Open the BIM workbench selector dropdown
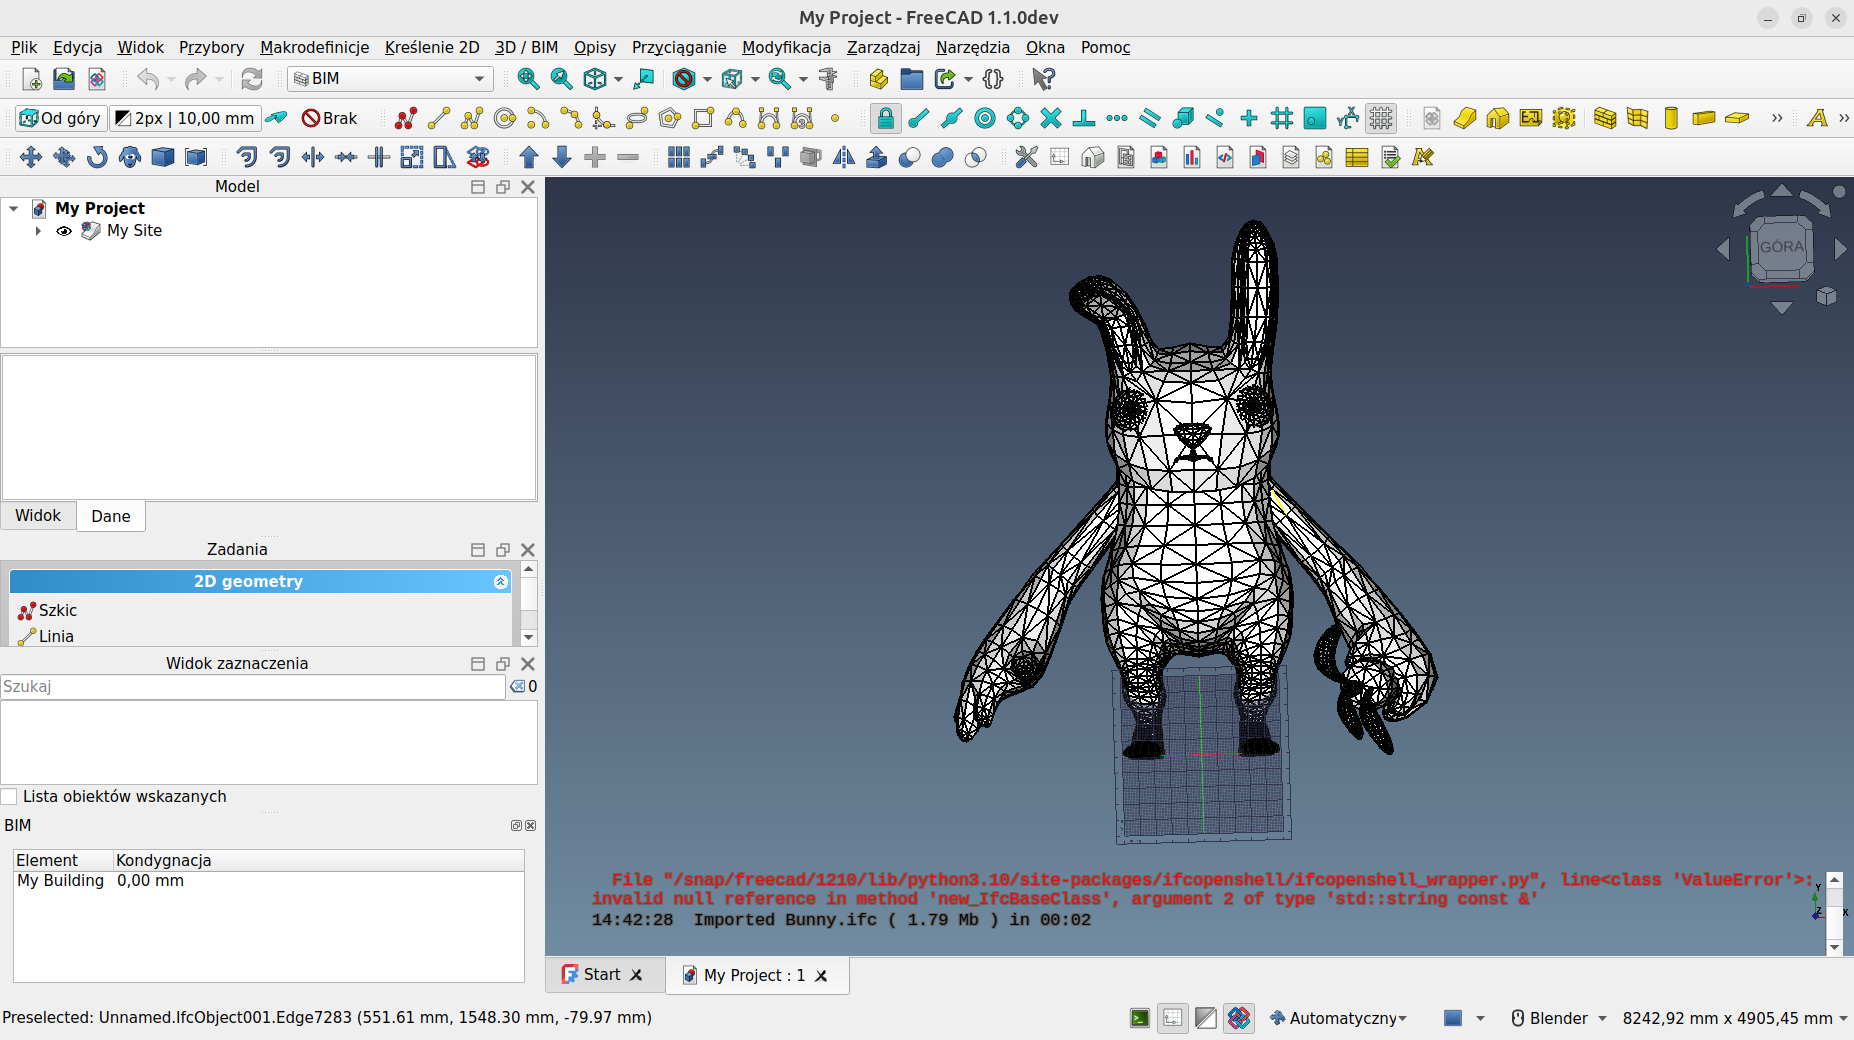Image resolution: width=1854 pixels, height=1040 pixels. click(x=390, y=79)
